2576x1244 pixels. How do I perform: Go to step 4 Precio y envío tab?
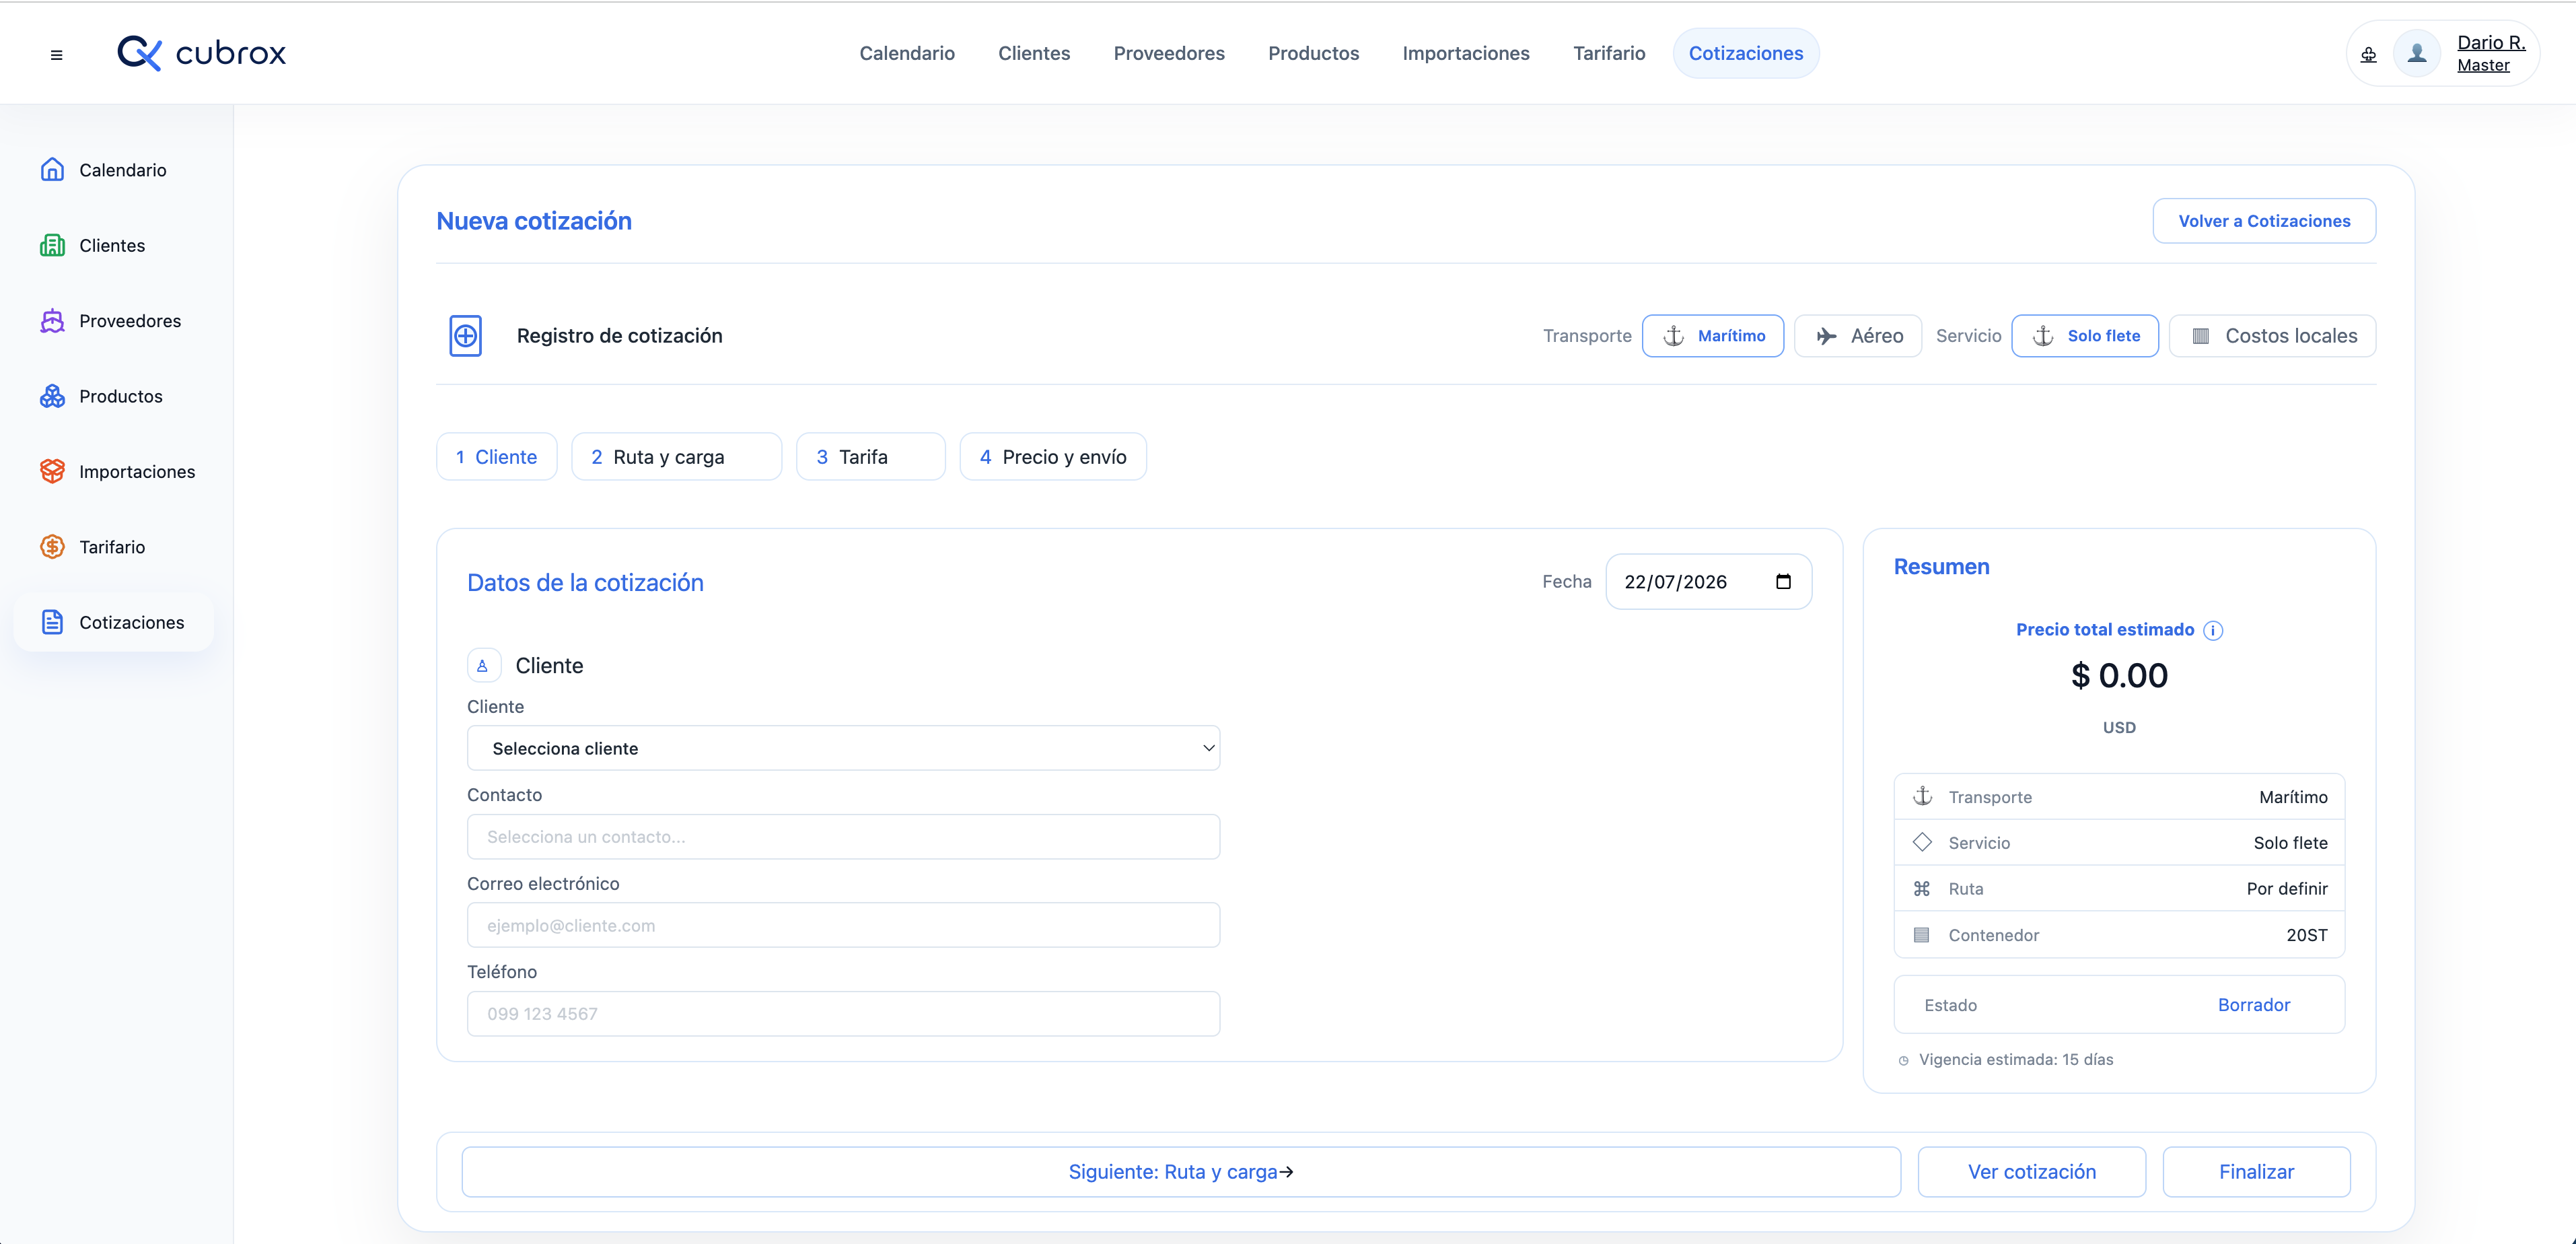coord(1053,456)
